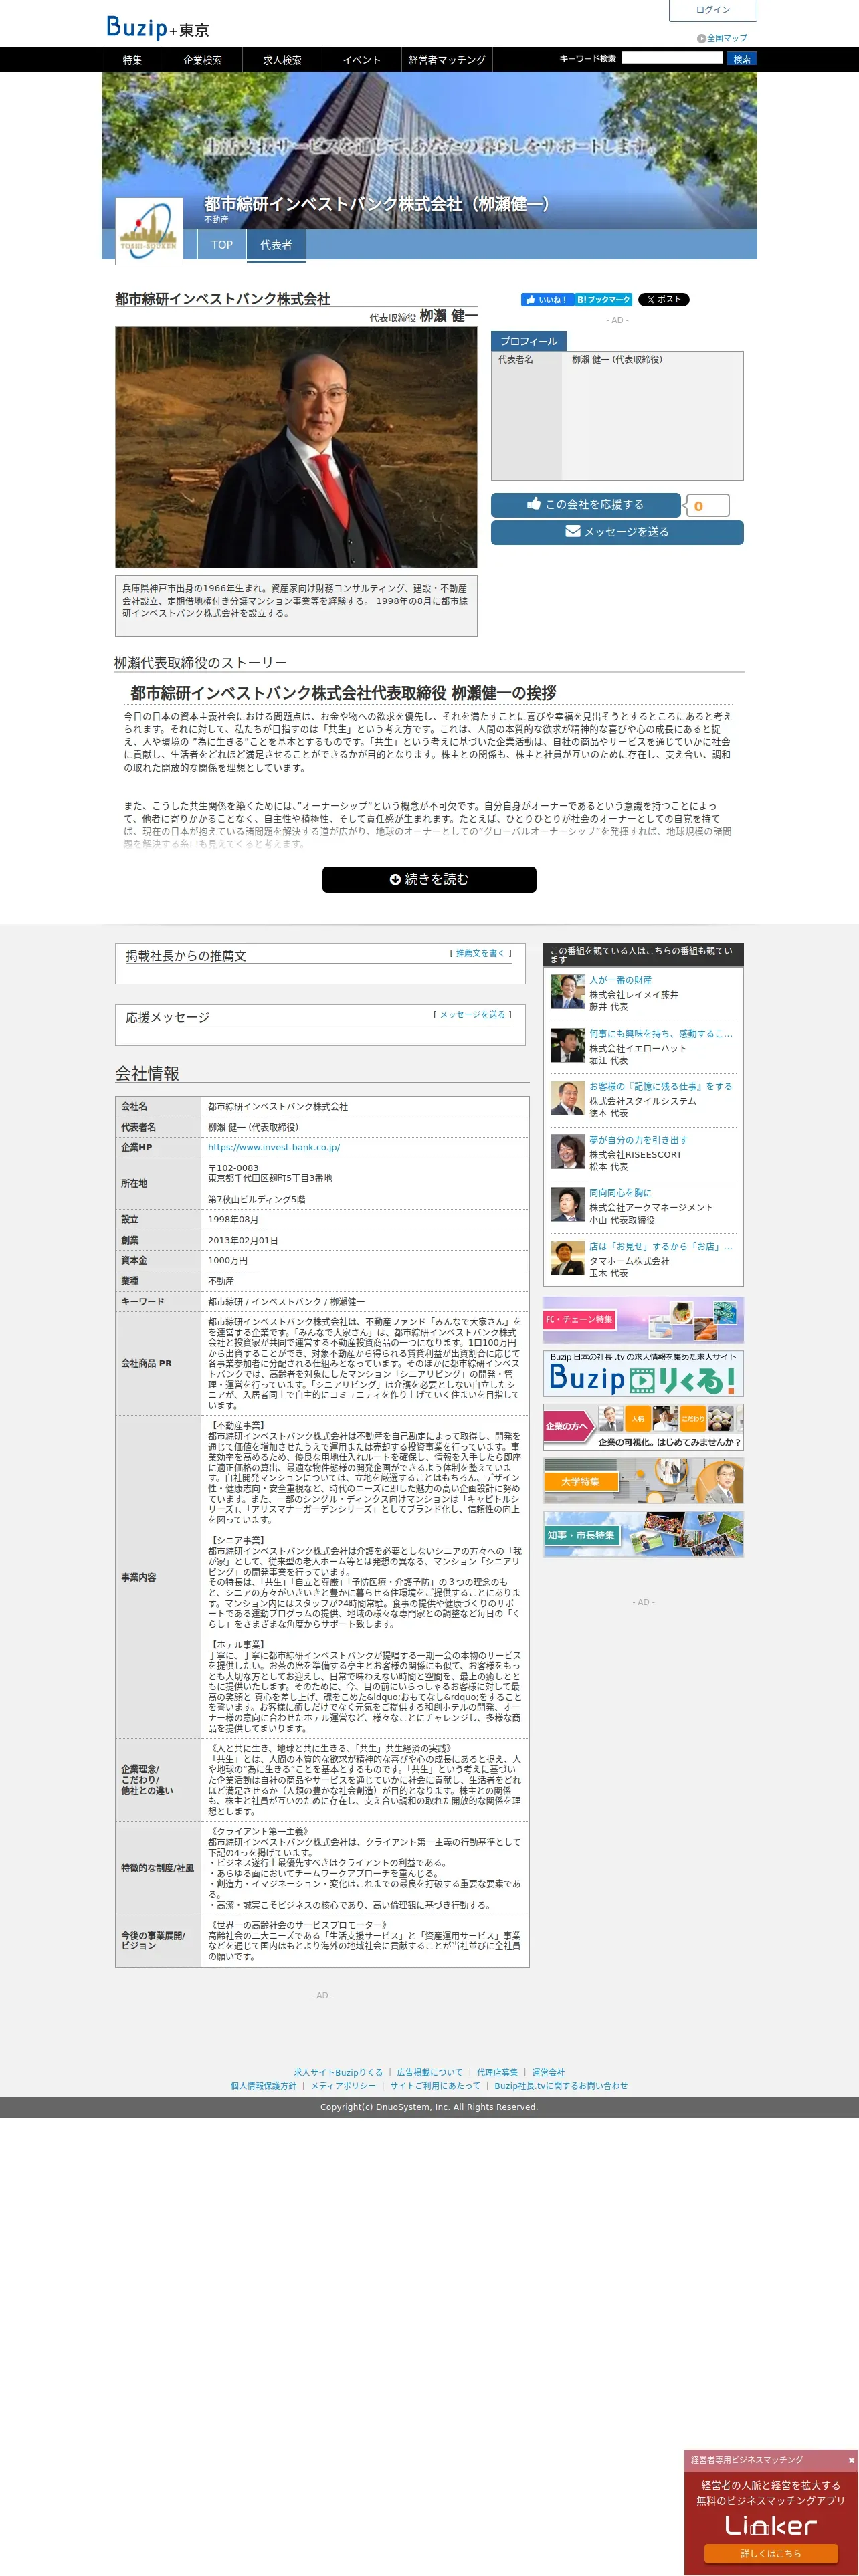
Task: Click 詳しくはこちら in the Linker popup
Action: (770, 2553)
